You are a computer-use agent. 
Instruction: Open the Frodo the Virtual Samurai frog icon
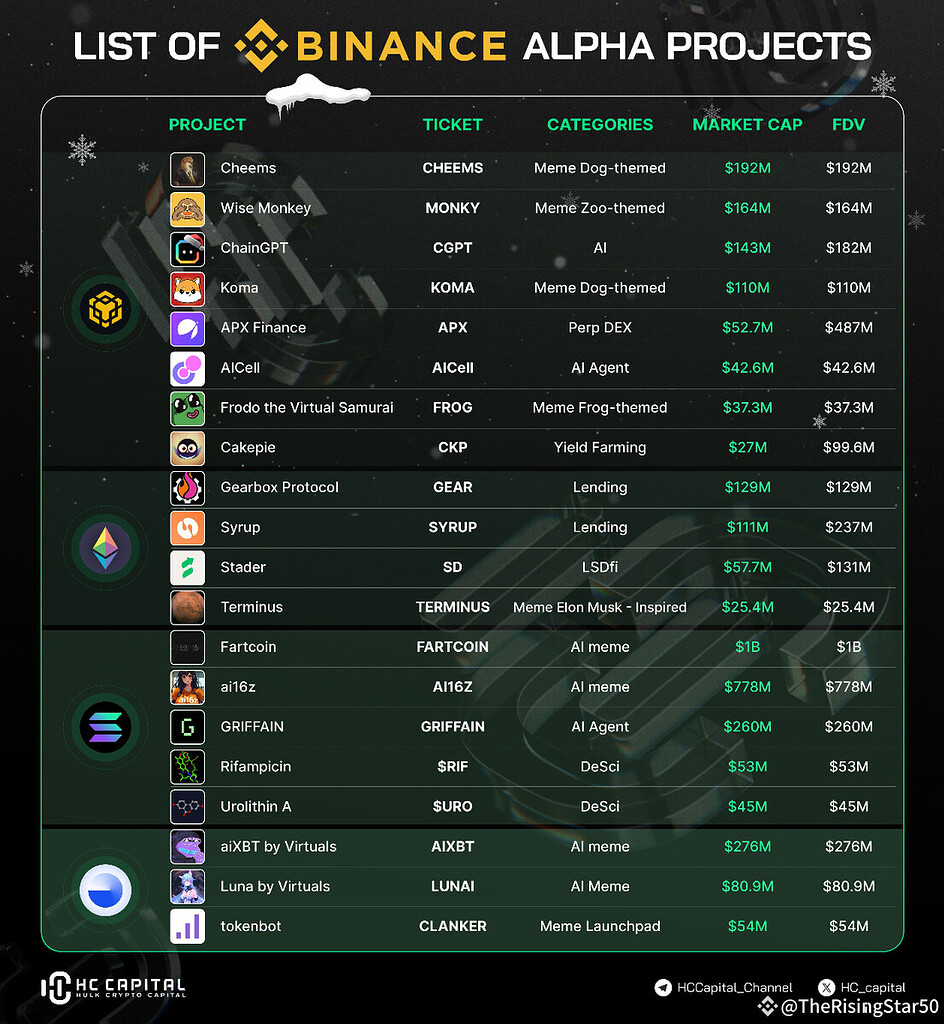187,408
